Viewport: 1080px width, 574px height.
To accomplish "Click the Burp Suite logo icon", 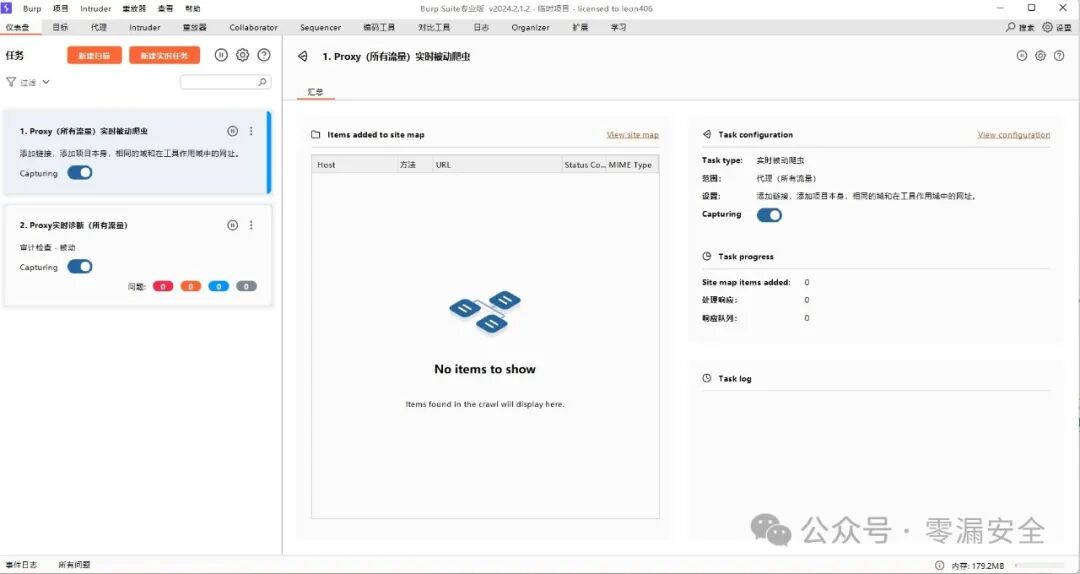I will pyautogui.click(x=7, y=8).
